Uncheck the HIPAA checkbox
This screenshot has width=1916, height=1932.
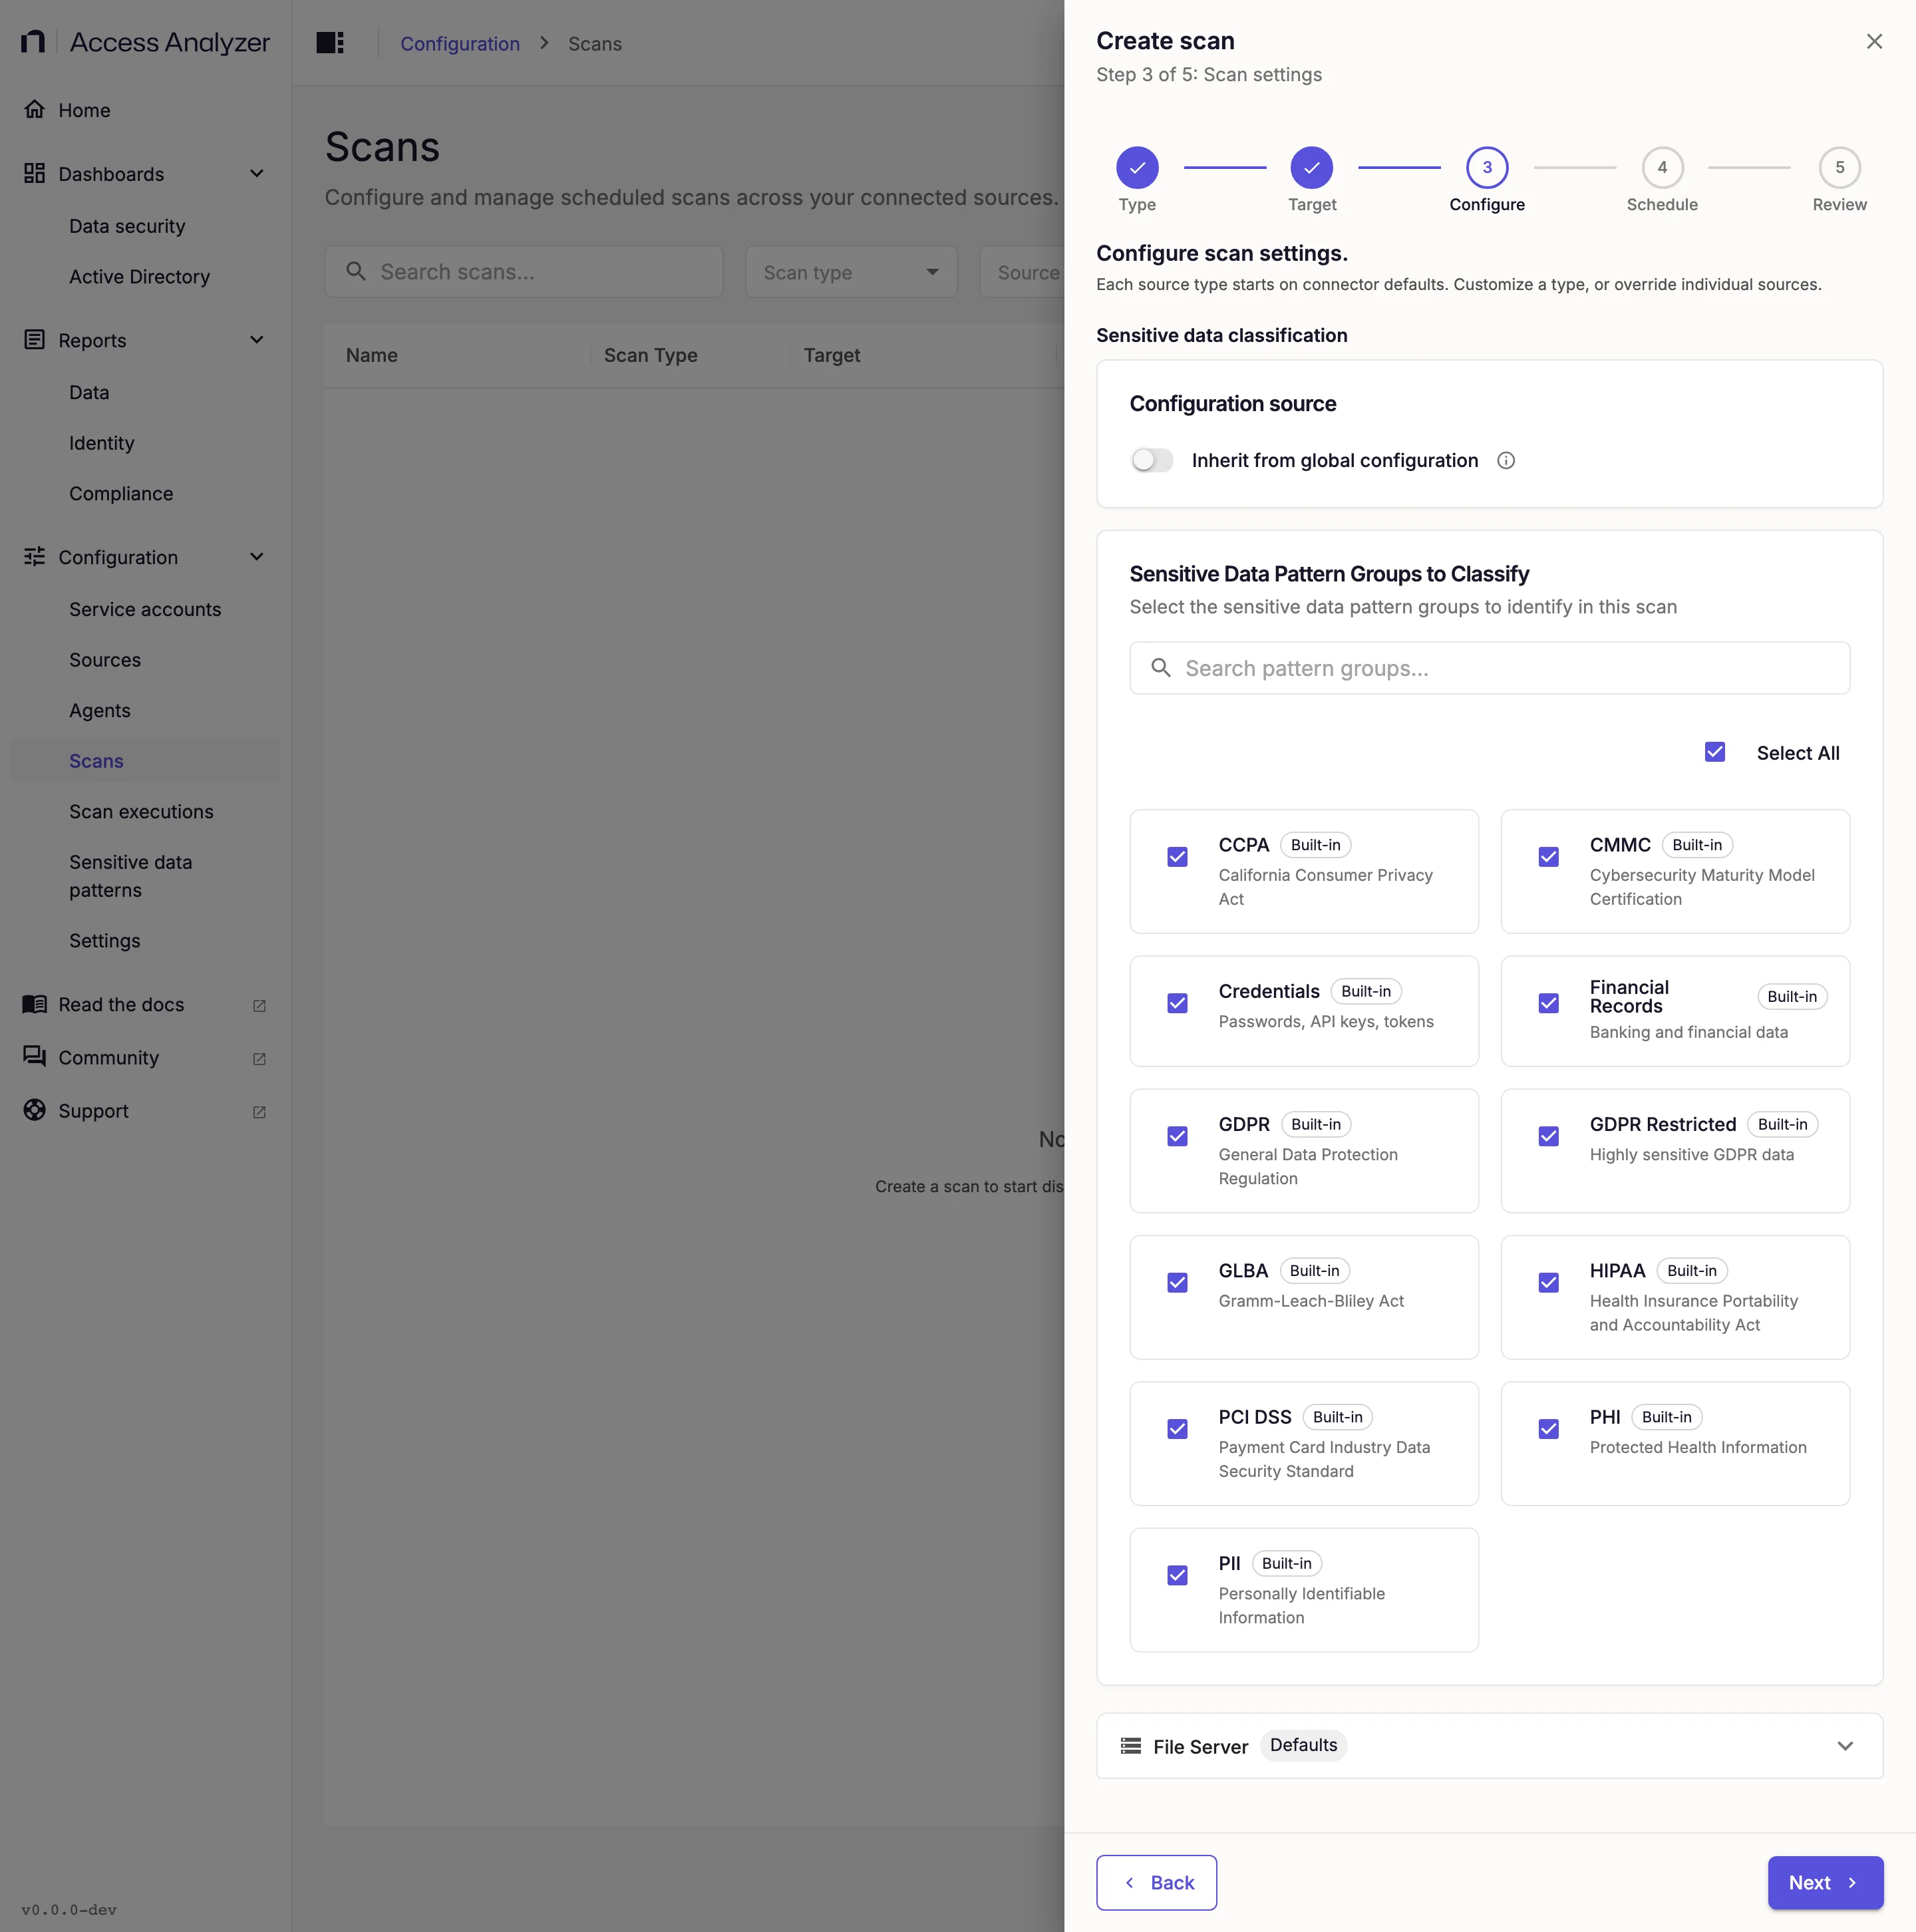point(1548,1282)
